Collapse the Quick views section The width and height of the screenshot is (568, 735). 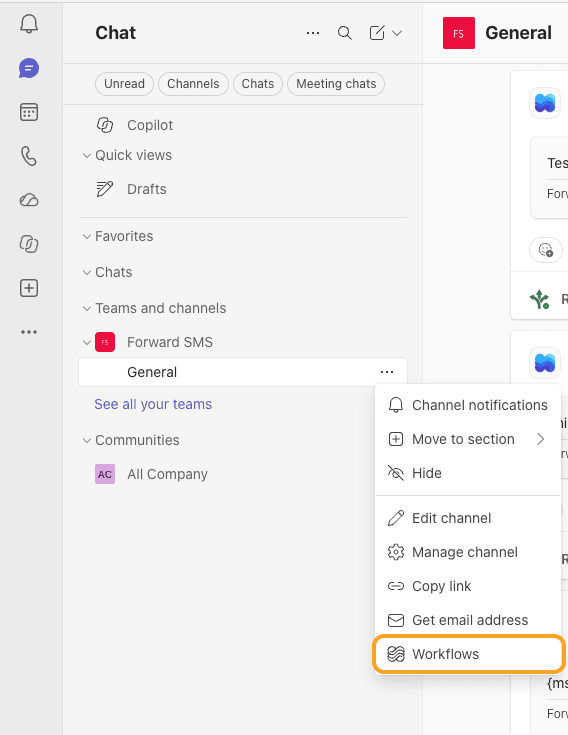[x=87, y=155]
